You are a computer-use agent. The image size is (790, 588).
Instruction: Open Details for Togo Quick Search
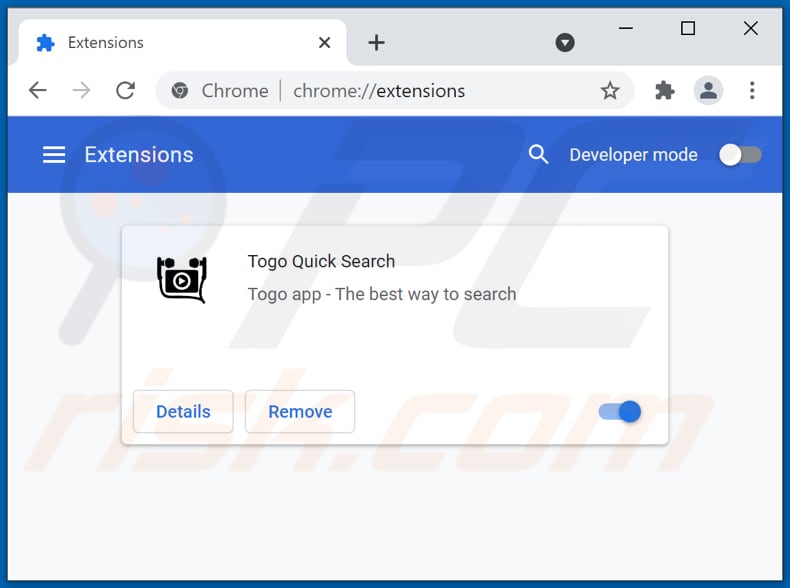[x=183, y=412]
